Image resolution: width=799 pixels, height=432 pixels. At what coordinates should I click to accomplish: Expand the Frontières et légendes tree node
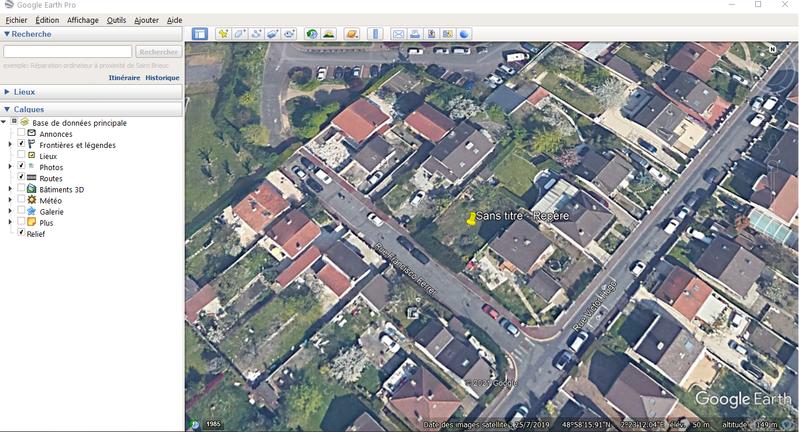10,145
